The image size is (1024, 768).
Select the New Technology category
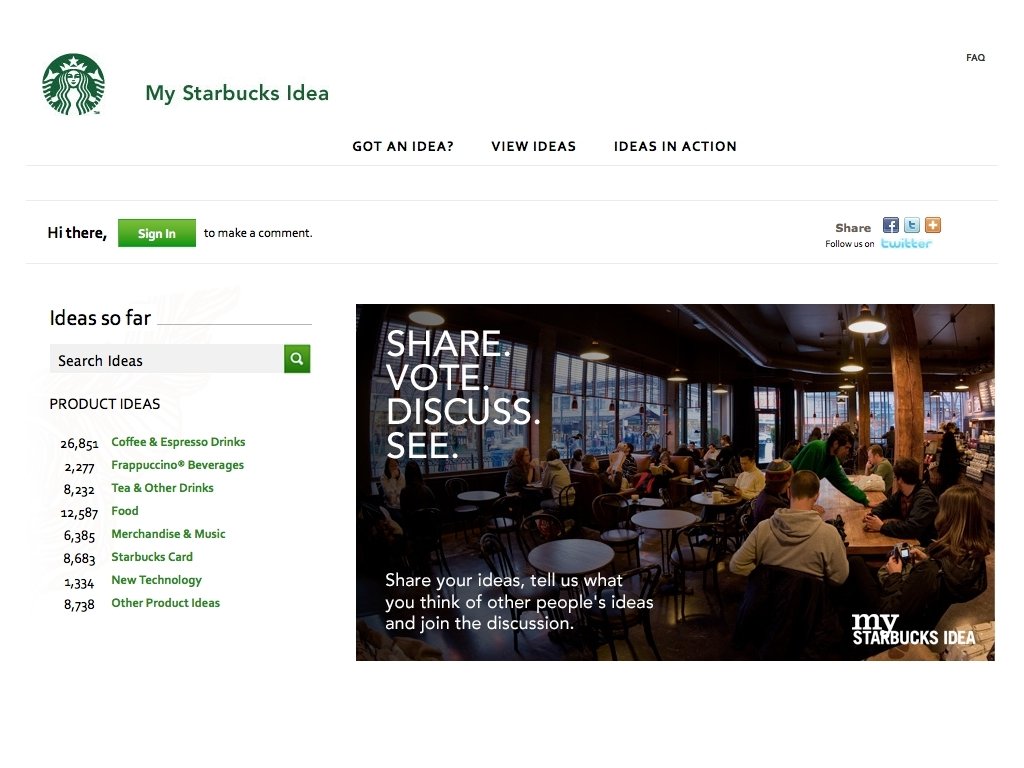(157, 580)
